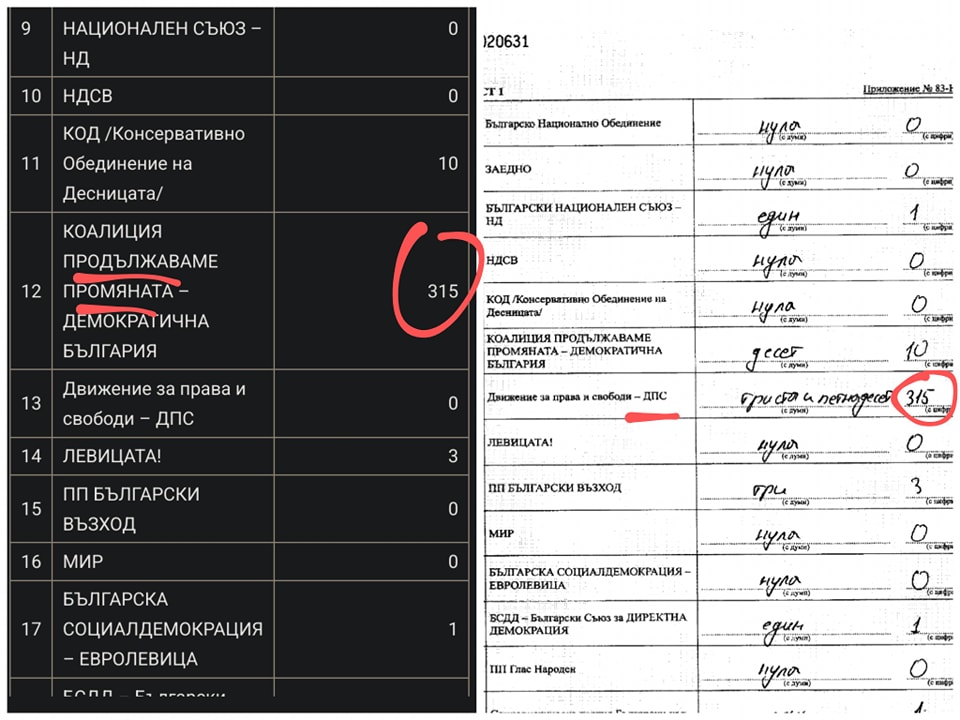This screenshot has width=960, height=720.
Task: Select КОАЛИЦИЯ ПРОДЪЛЖАВАМЕ ПРОМЯНАТА party name
Action: point(140,261)
